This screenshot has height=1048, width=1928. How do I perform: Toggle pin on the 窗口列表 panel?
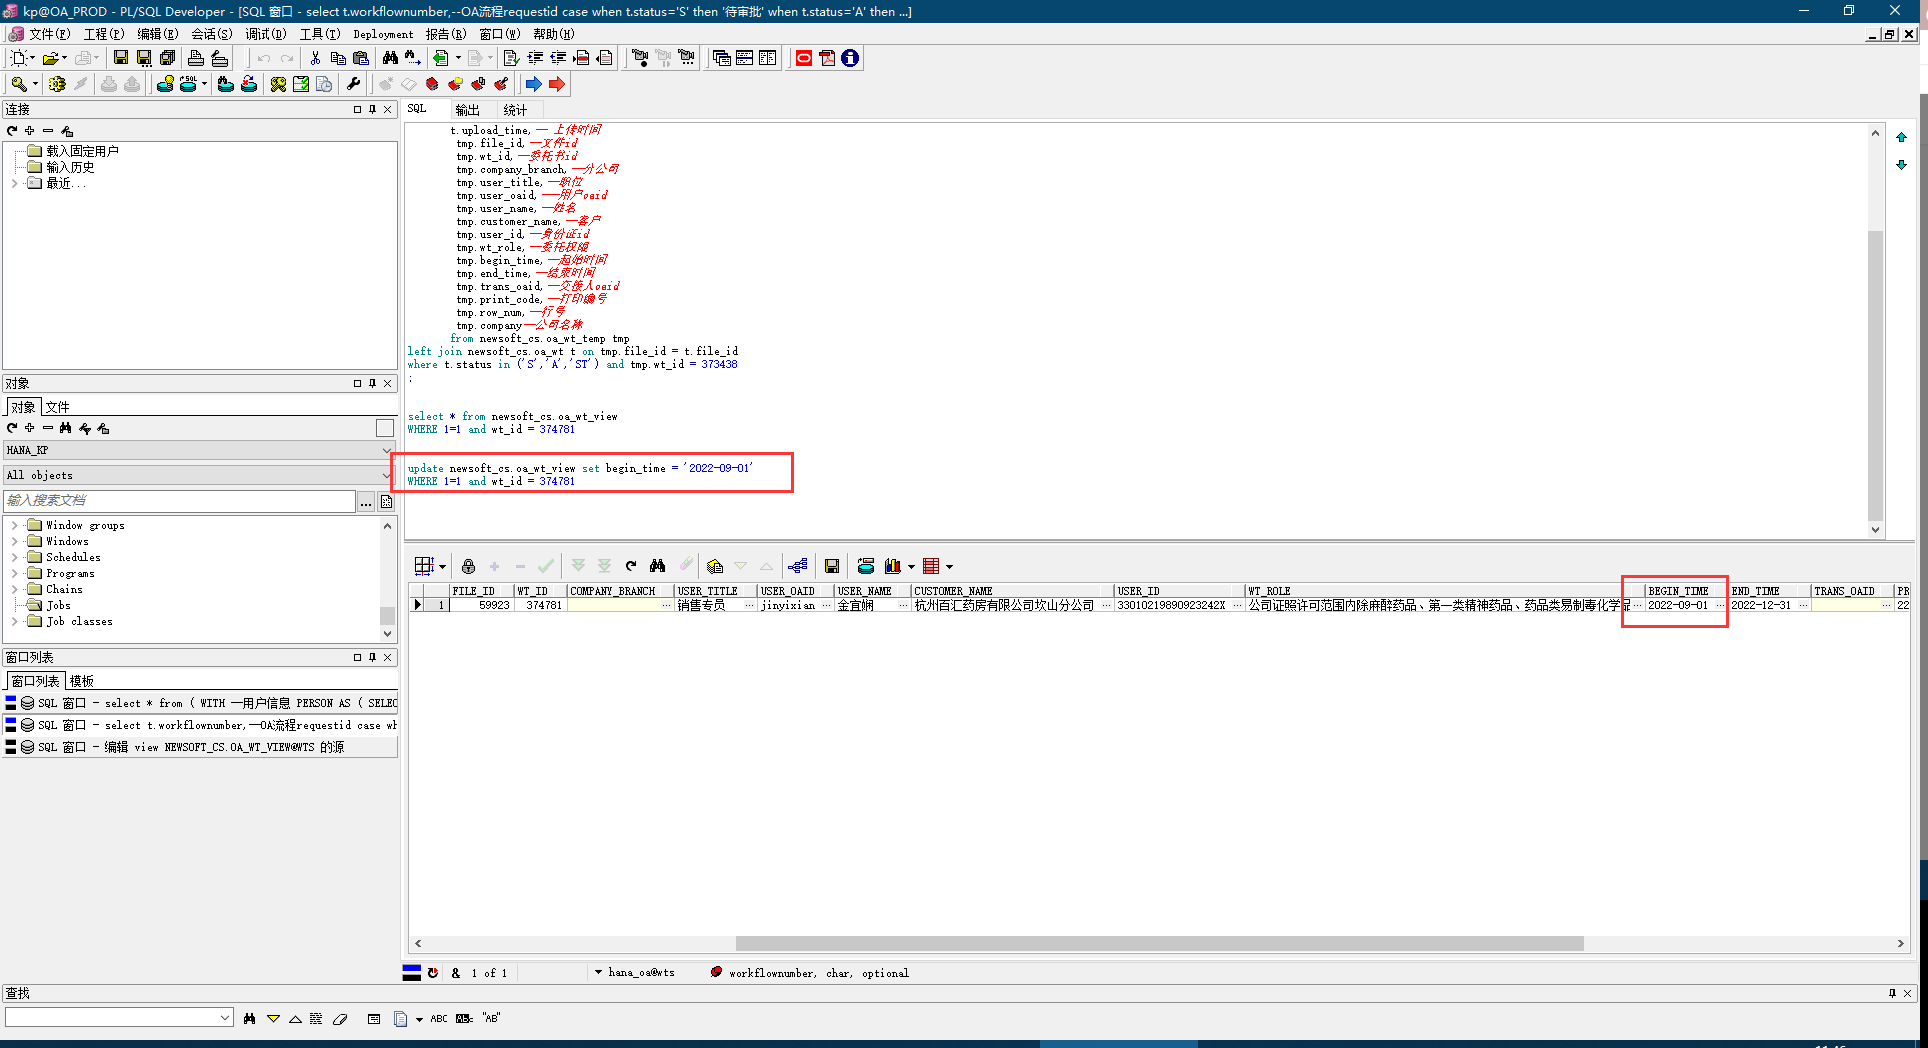(x=372, y=657)
